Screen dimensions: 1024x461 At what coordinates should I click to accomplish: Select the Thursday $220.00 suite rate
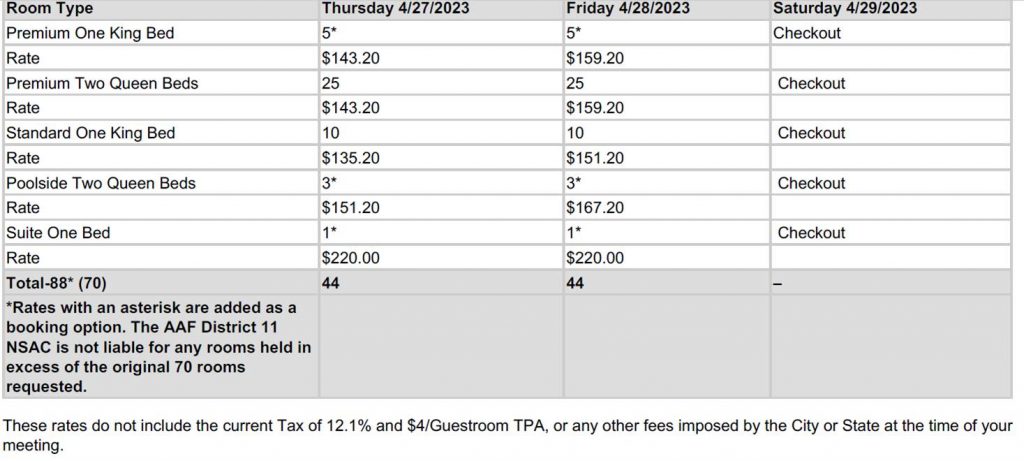point(441,257)
